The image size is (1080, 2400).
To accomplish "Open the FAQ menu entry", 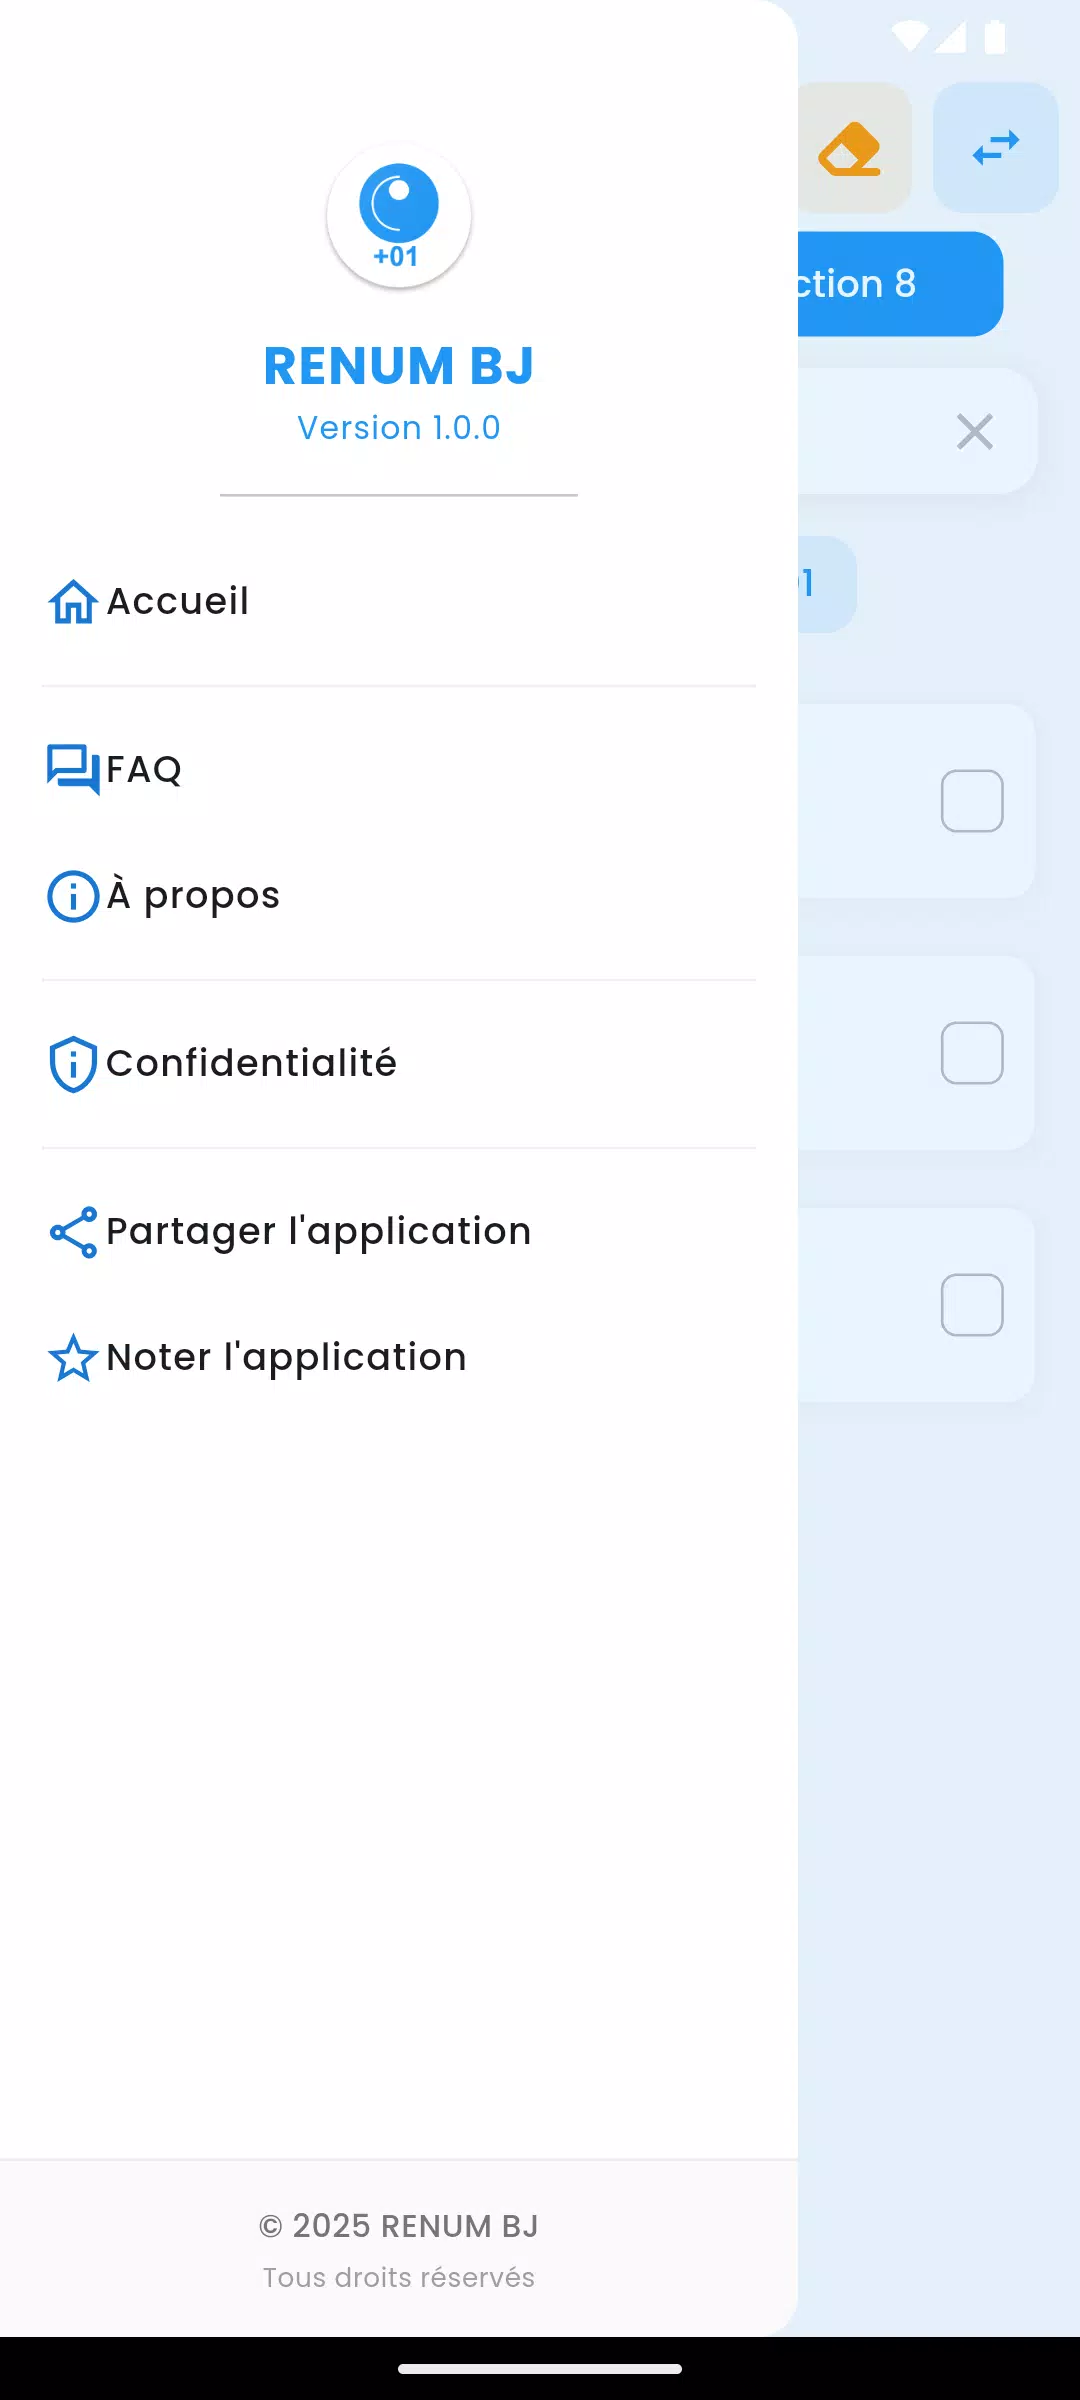I will 399,770.
